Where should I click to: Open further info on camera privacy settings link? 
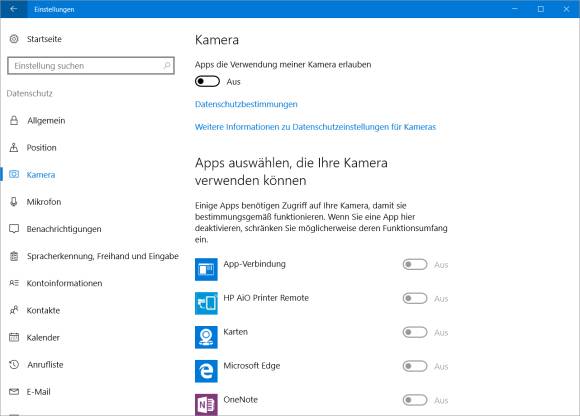[315, 127]
